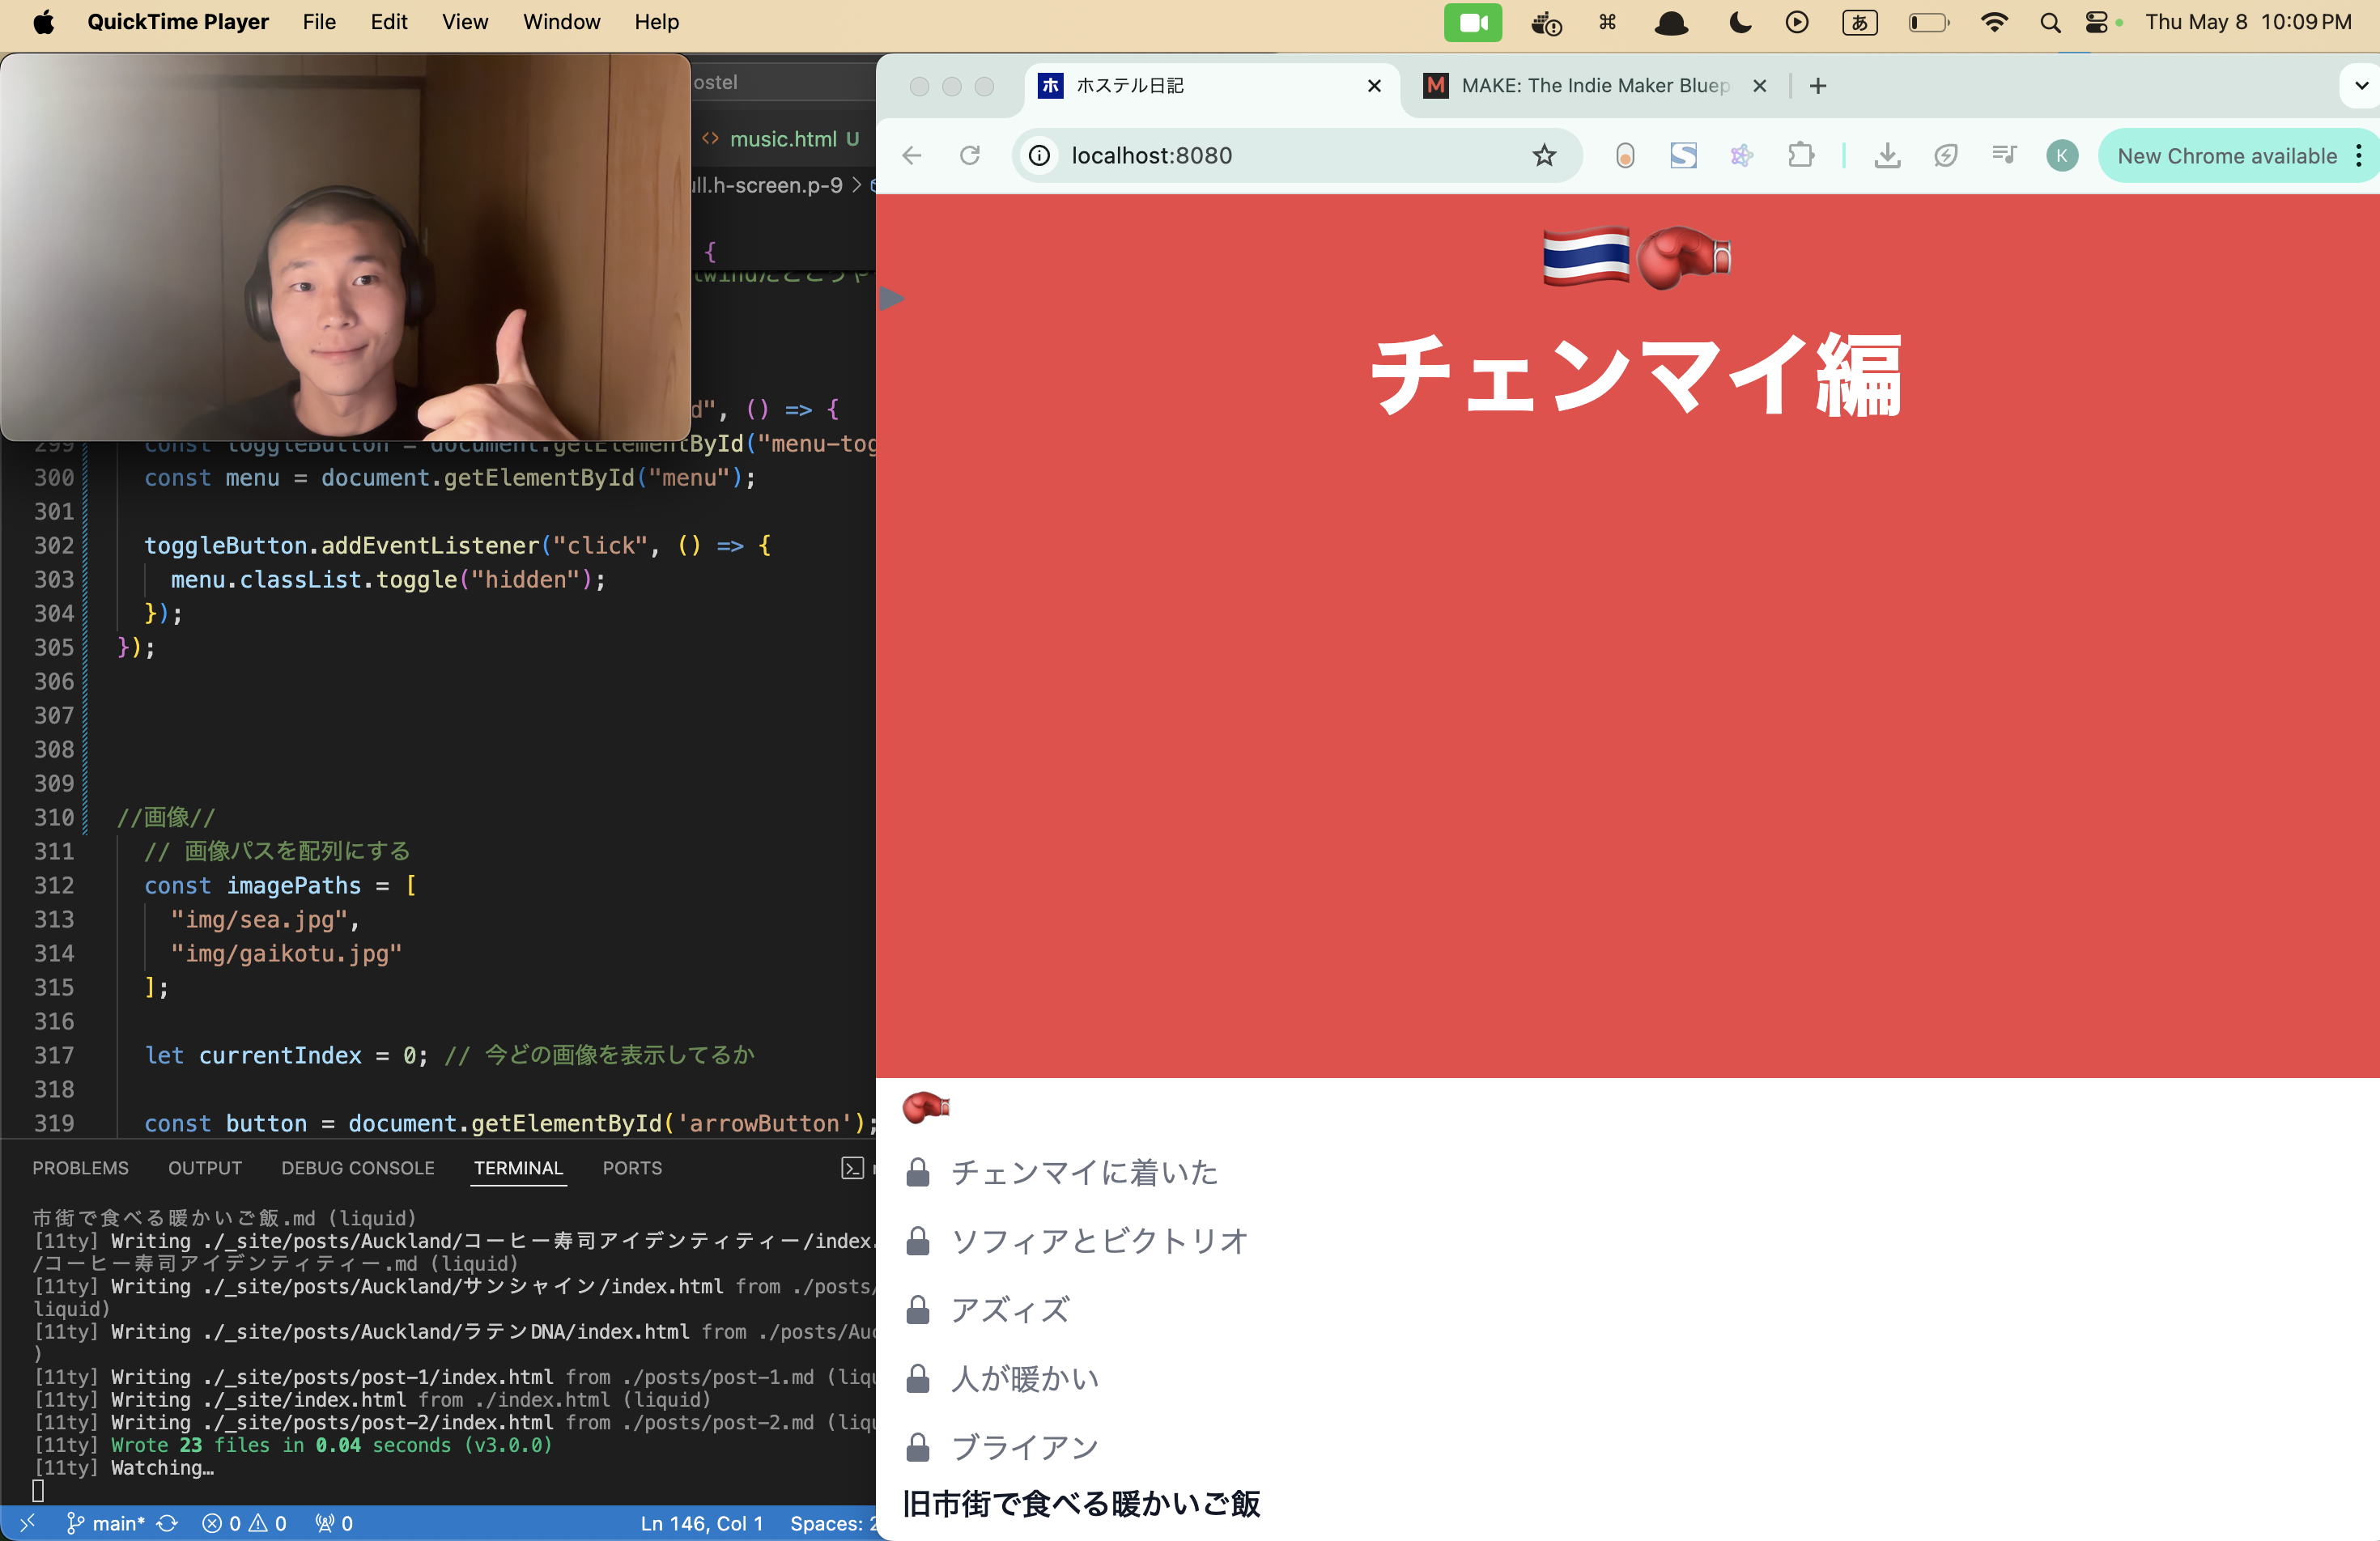Open the アズィズ post
Viewport: 2380px width, 1541px height.
coord(1010,1310)
